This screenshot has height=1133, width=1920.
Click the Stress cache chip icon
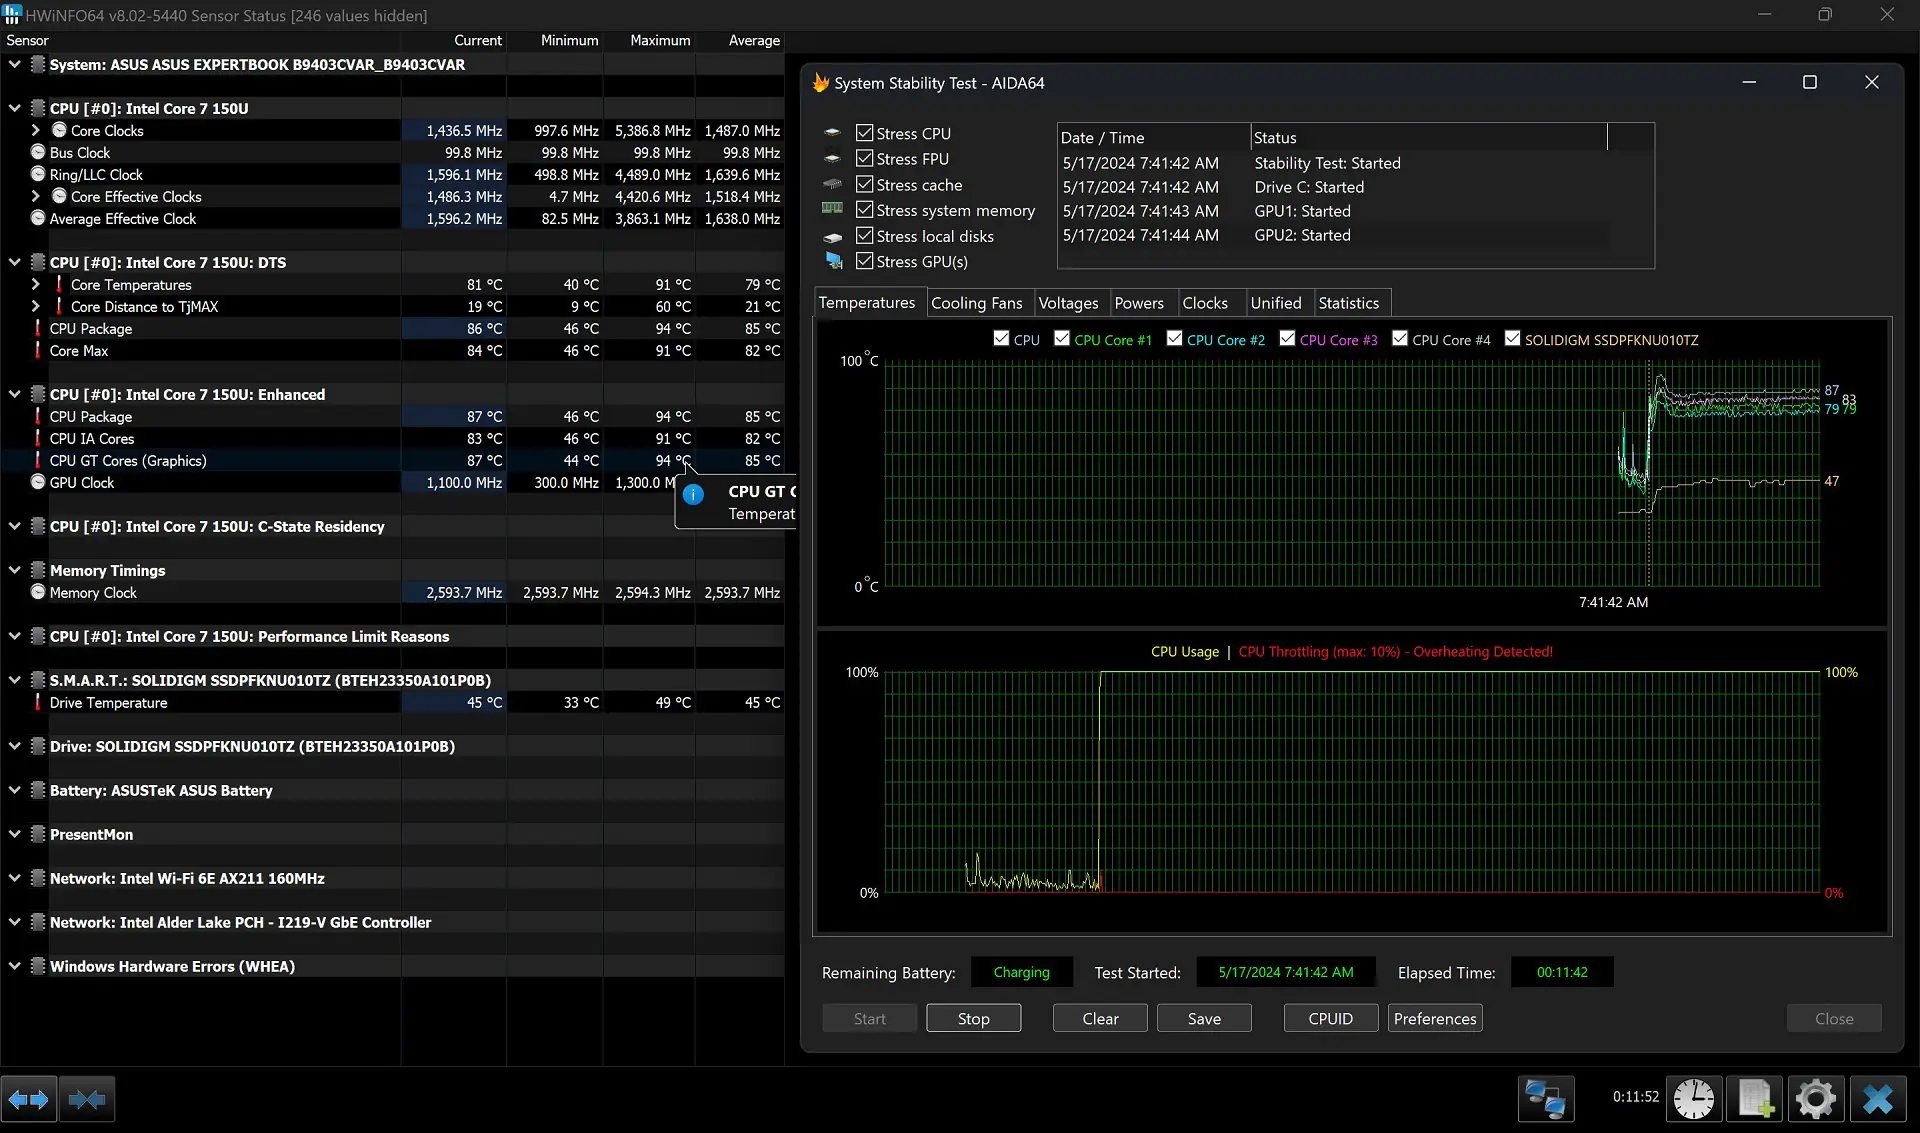(832, 185)
